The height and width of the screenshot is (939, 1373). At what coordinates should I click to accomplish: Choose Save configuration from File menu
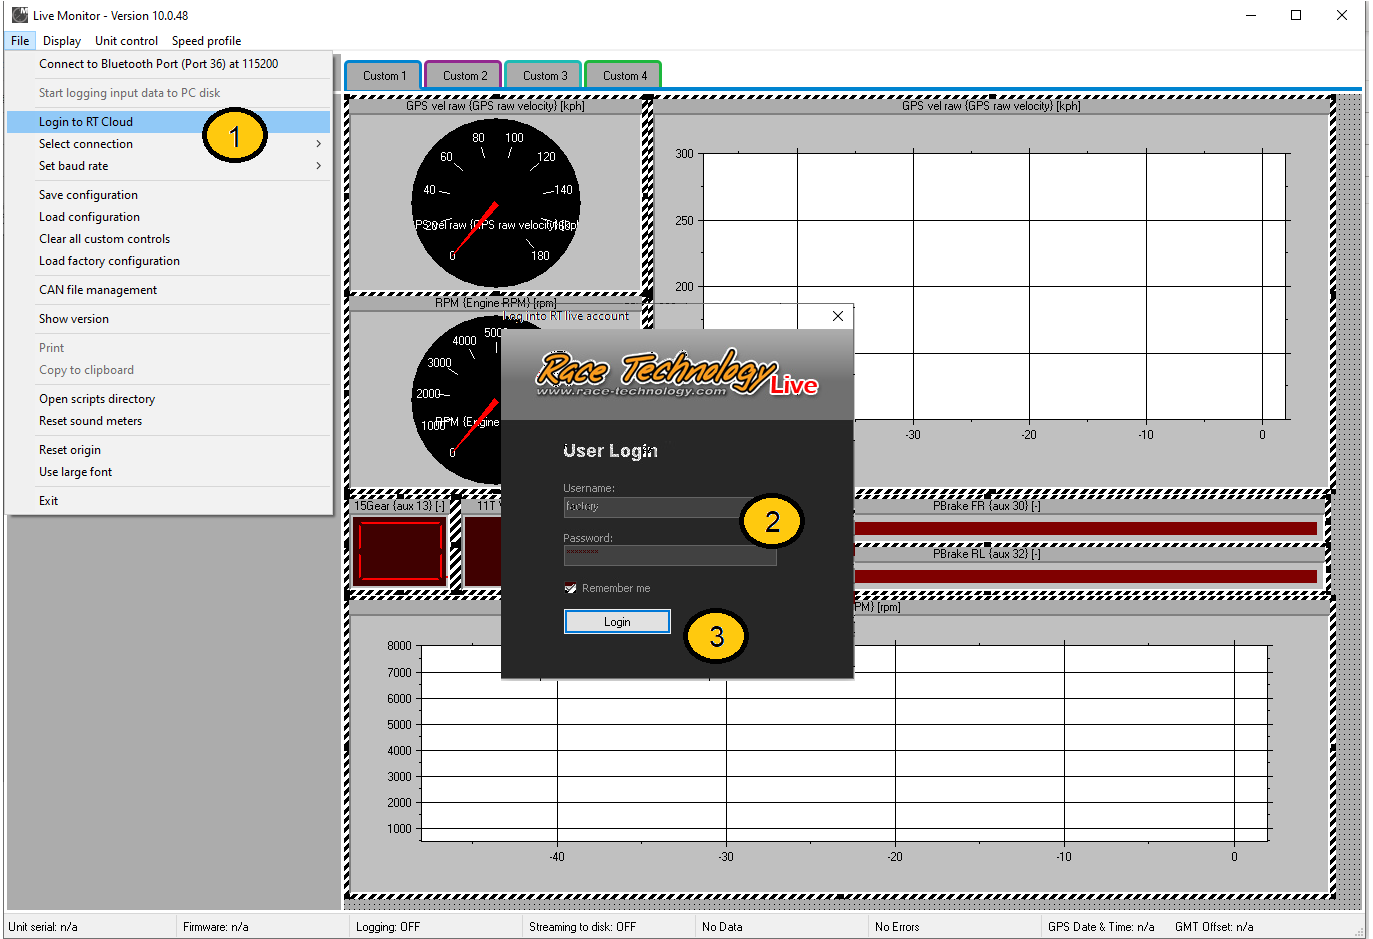pos(88,195)
